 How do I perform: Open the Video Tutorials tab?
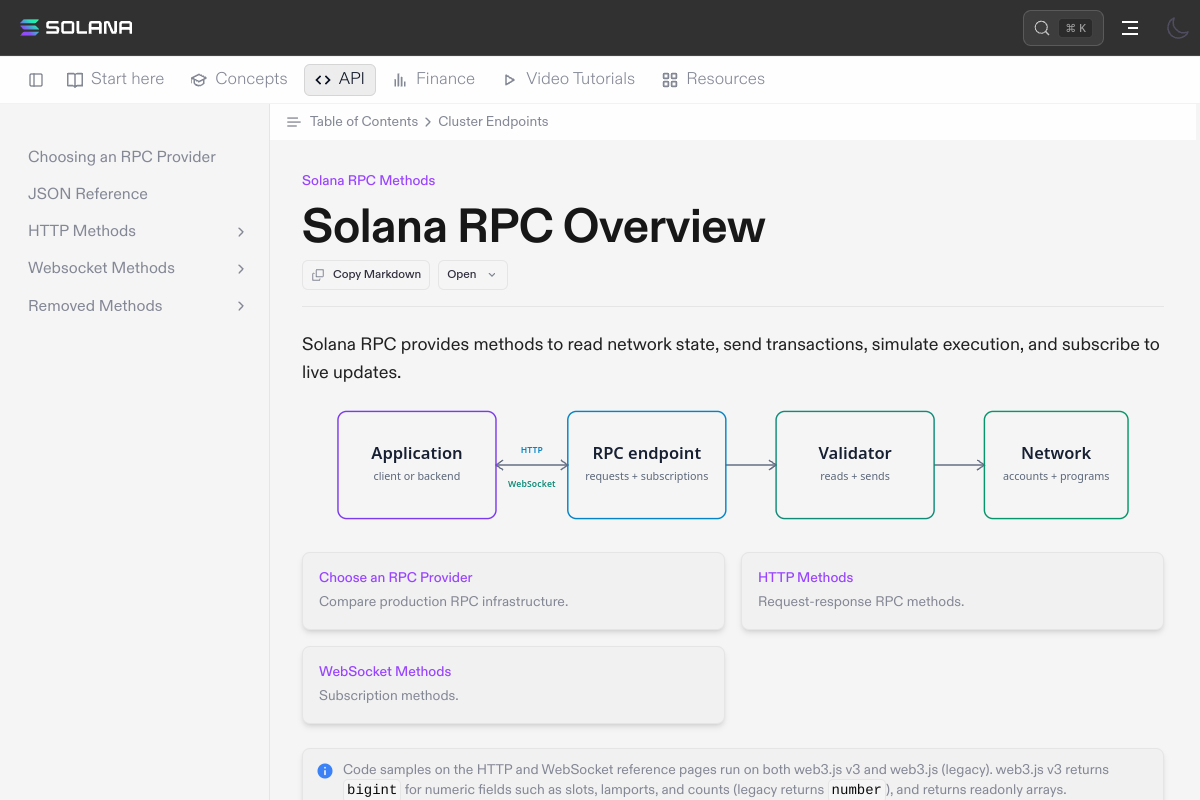pos(568,79)
